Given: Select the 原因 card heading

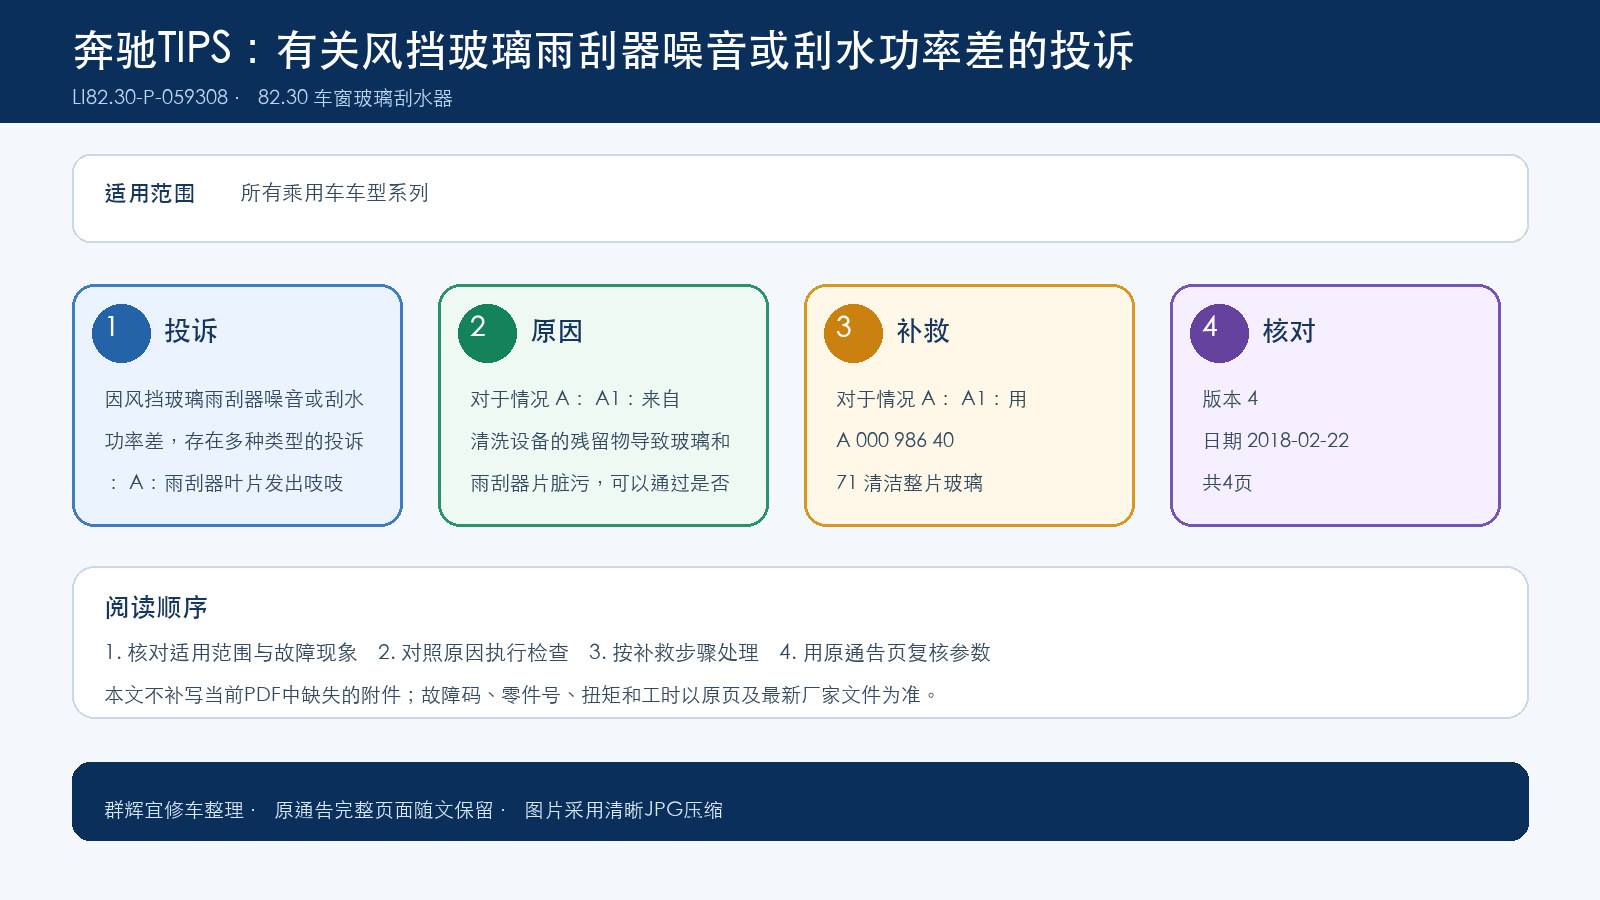Looking at the screenshot, I should click(x=557, y=331).
